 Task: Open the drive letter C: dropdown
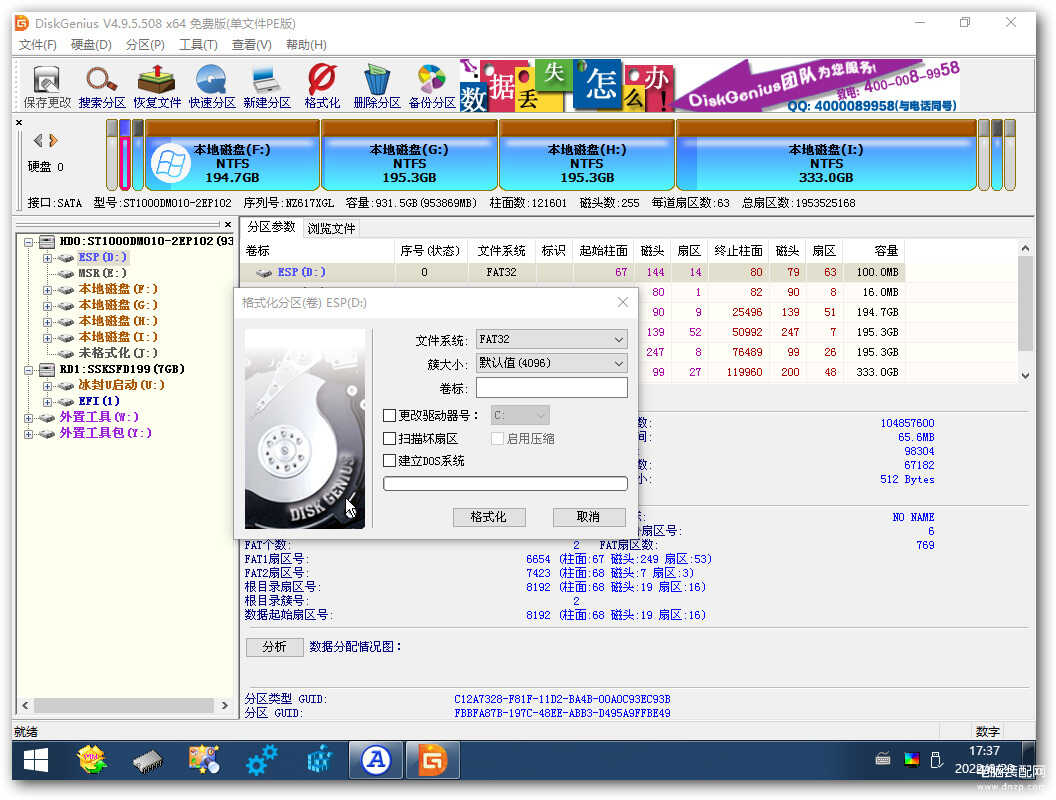[520, 415]
